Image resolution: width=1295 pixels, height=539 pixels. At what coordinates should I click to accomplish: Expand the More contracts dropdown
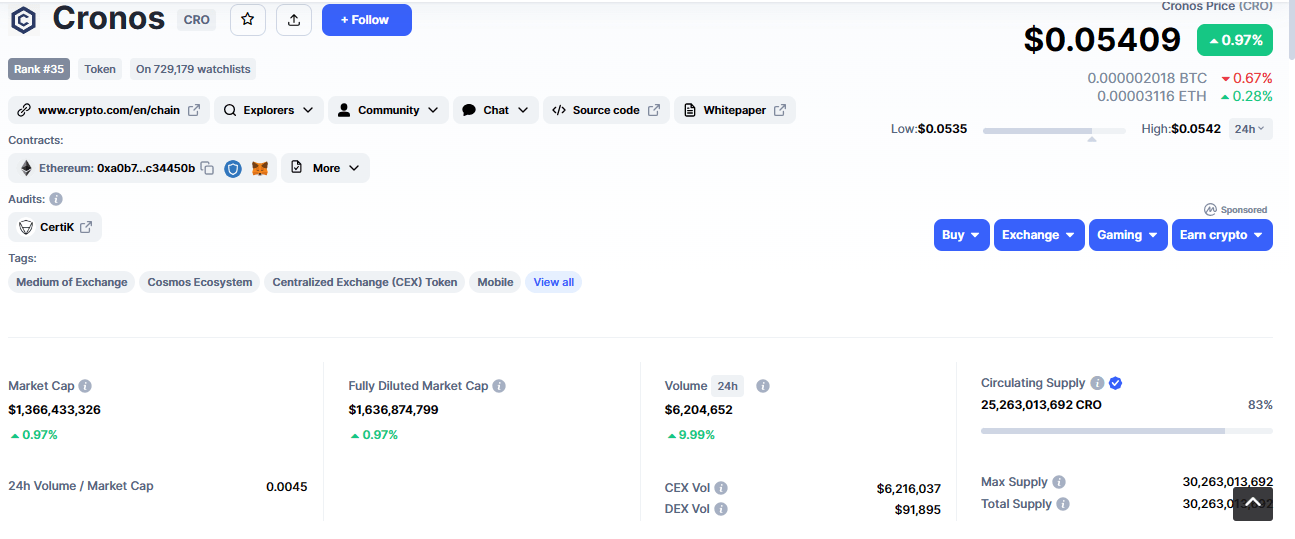[x=325, y=168]
